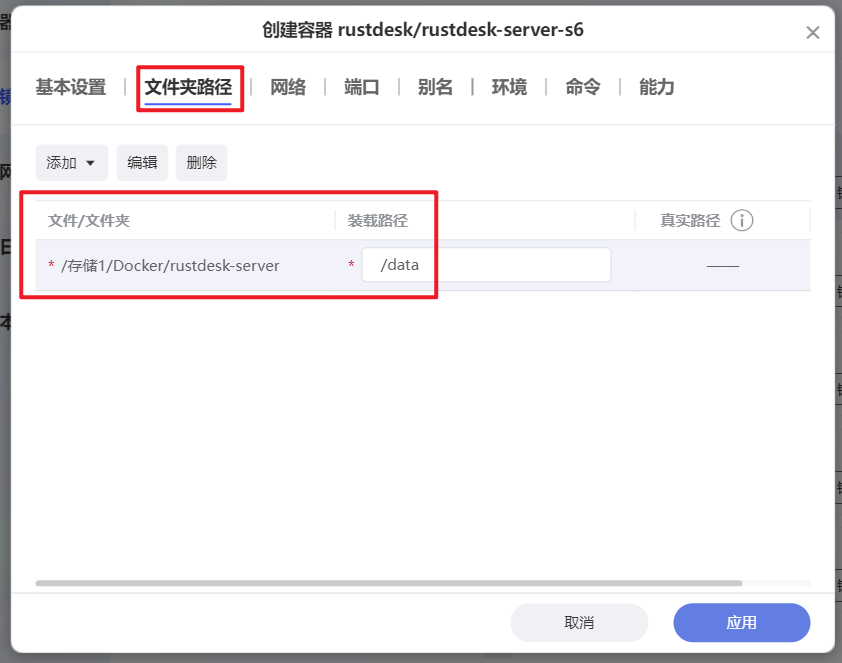This screenshot has height=663, width=842.
Task: Open the 端口 tab
Action: point(360,87)
